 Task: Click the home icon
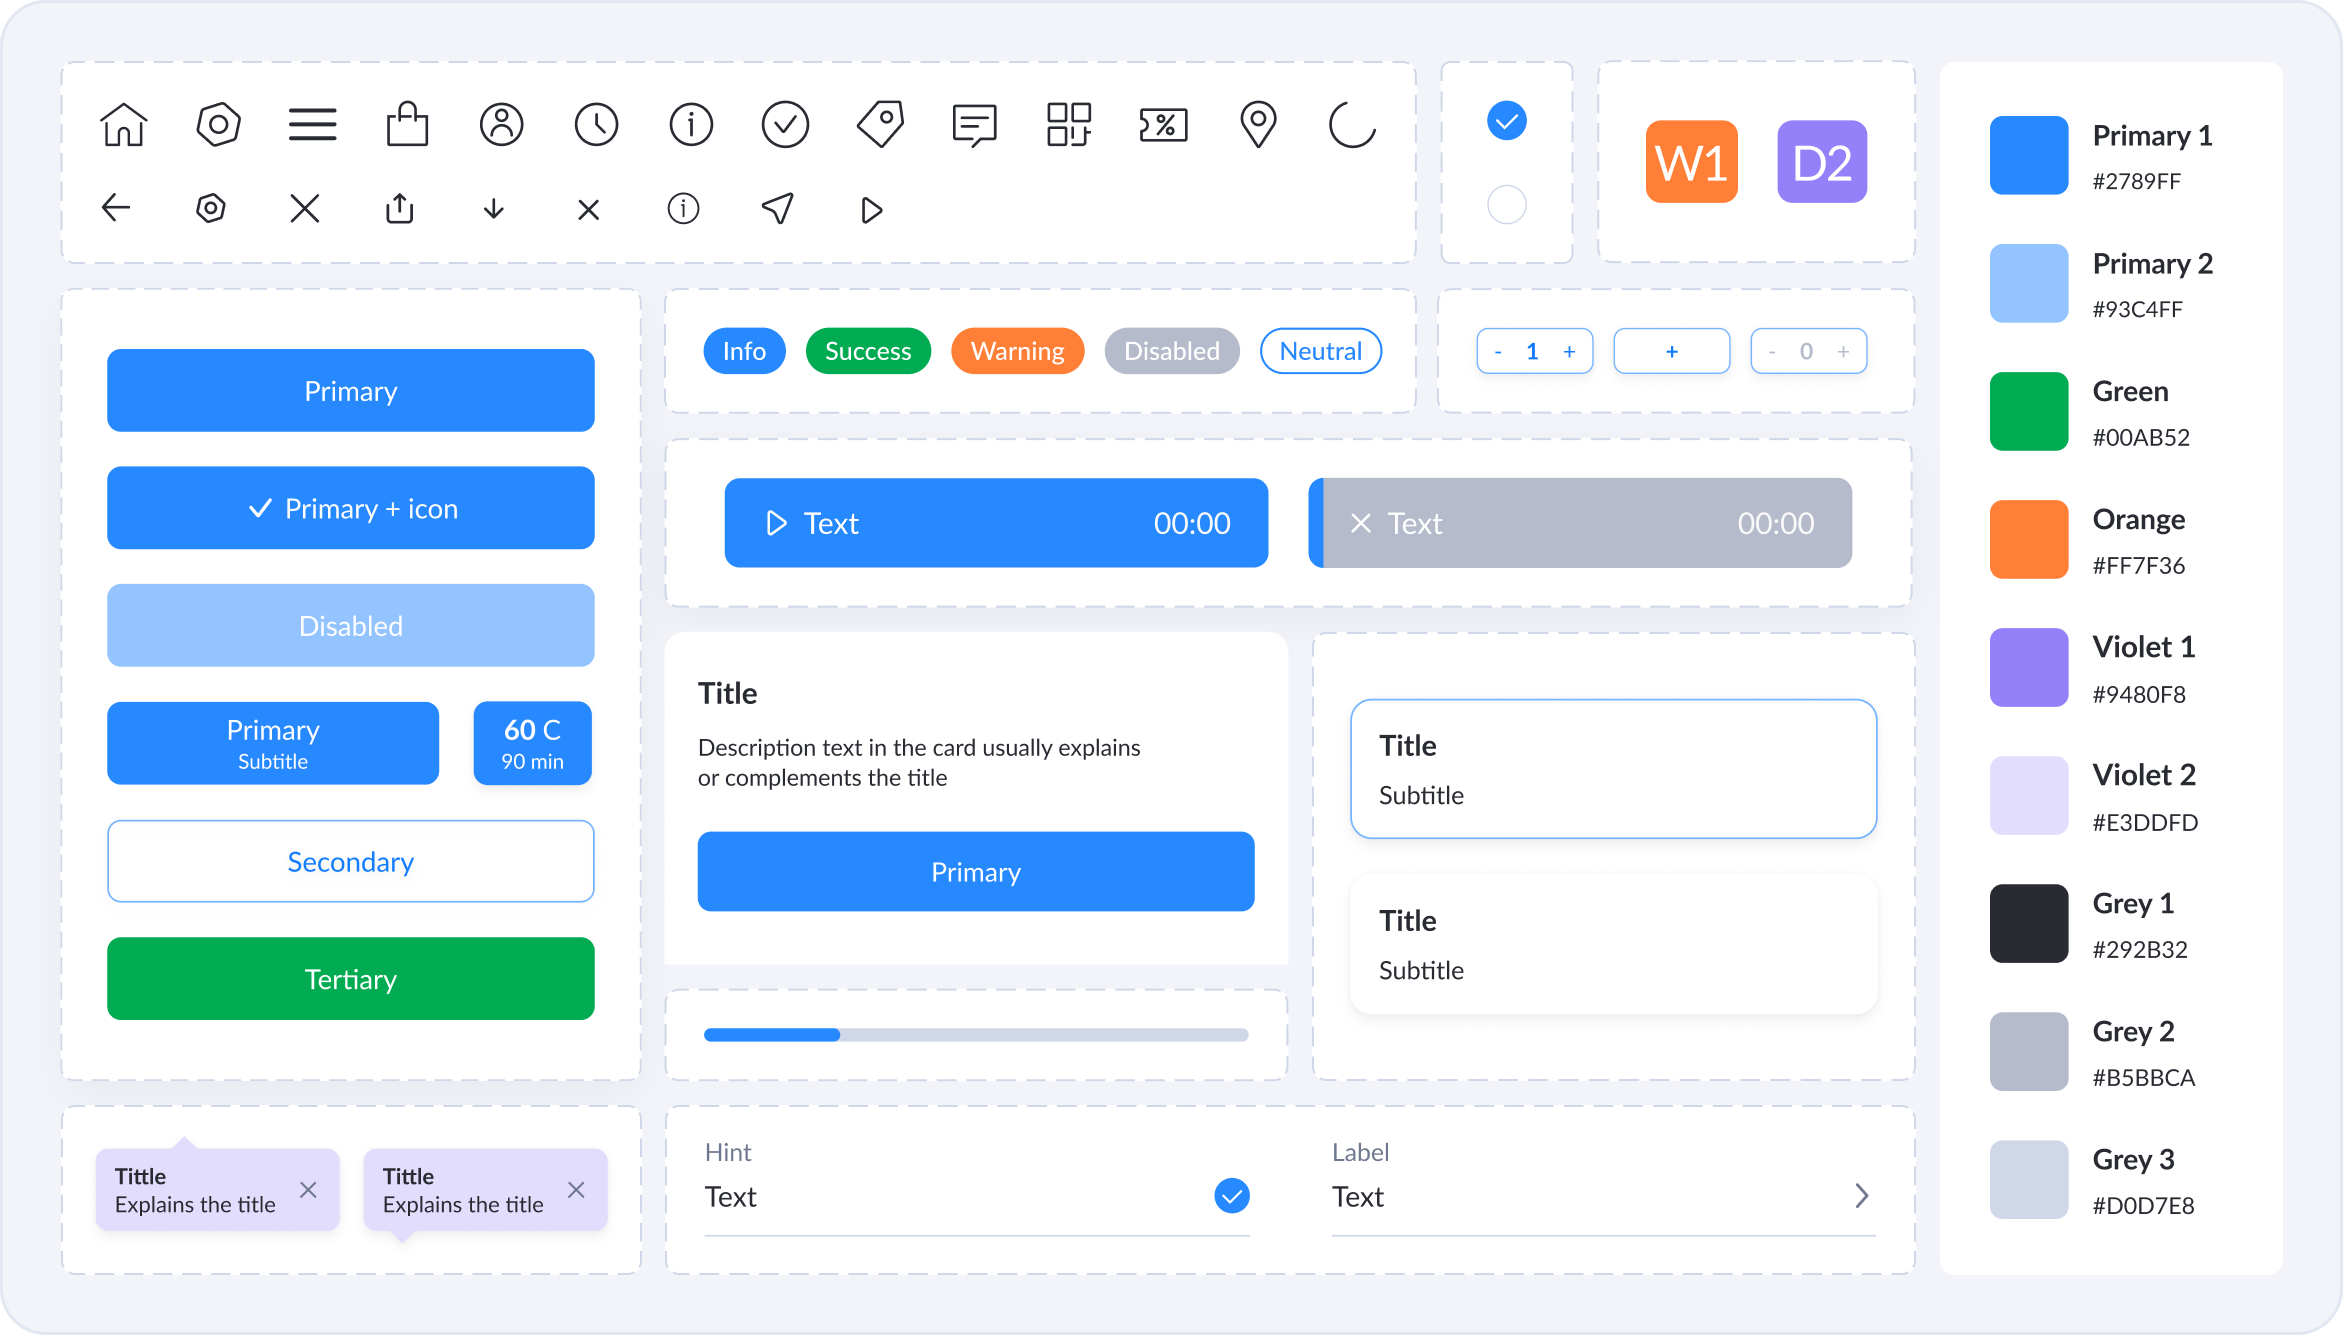[124, 125]
